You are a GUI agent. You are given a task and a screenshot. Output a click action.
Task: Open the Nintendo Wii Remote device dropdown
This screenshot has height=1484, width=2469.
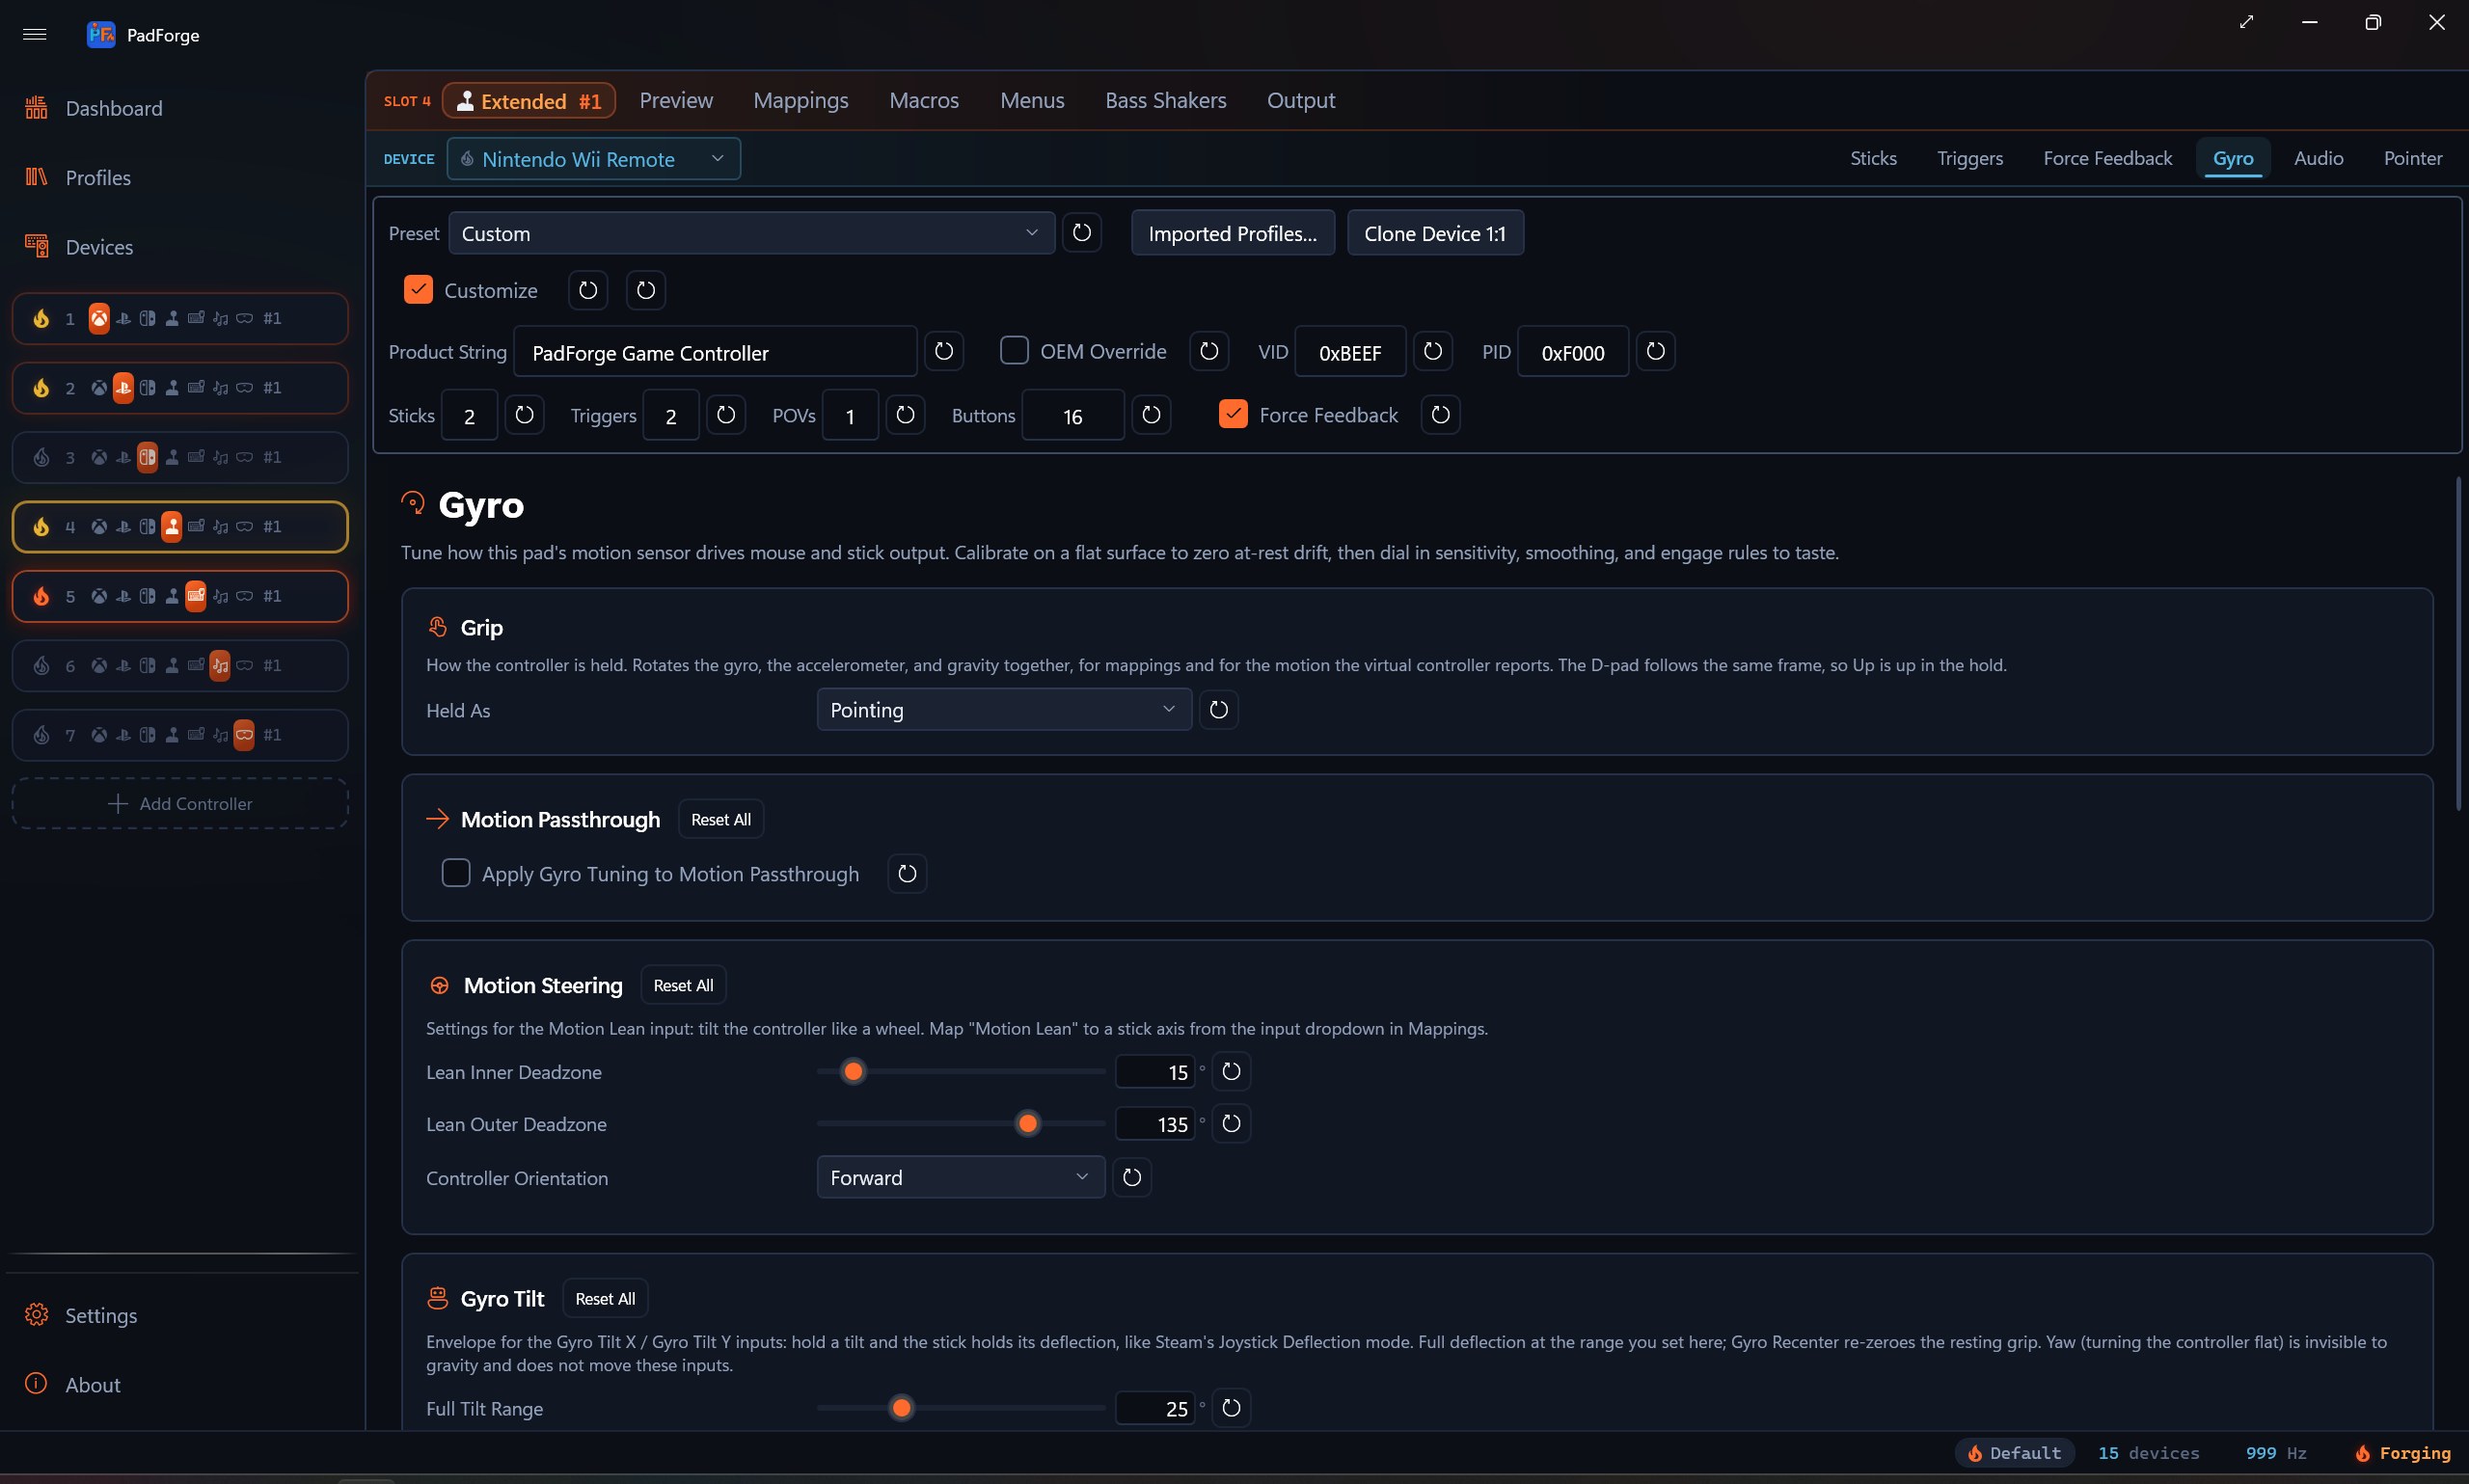pyautogui.click(x=594, y=159)
